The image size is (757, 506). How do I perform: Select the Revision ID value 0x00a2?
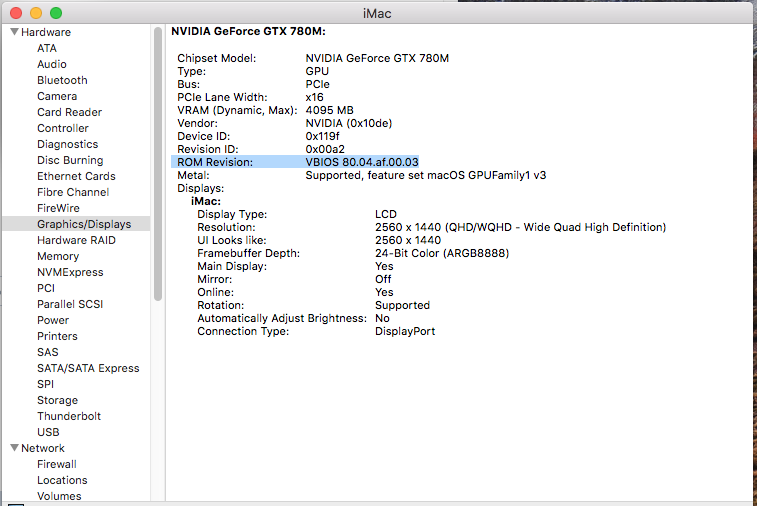point(325,149)
